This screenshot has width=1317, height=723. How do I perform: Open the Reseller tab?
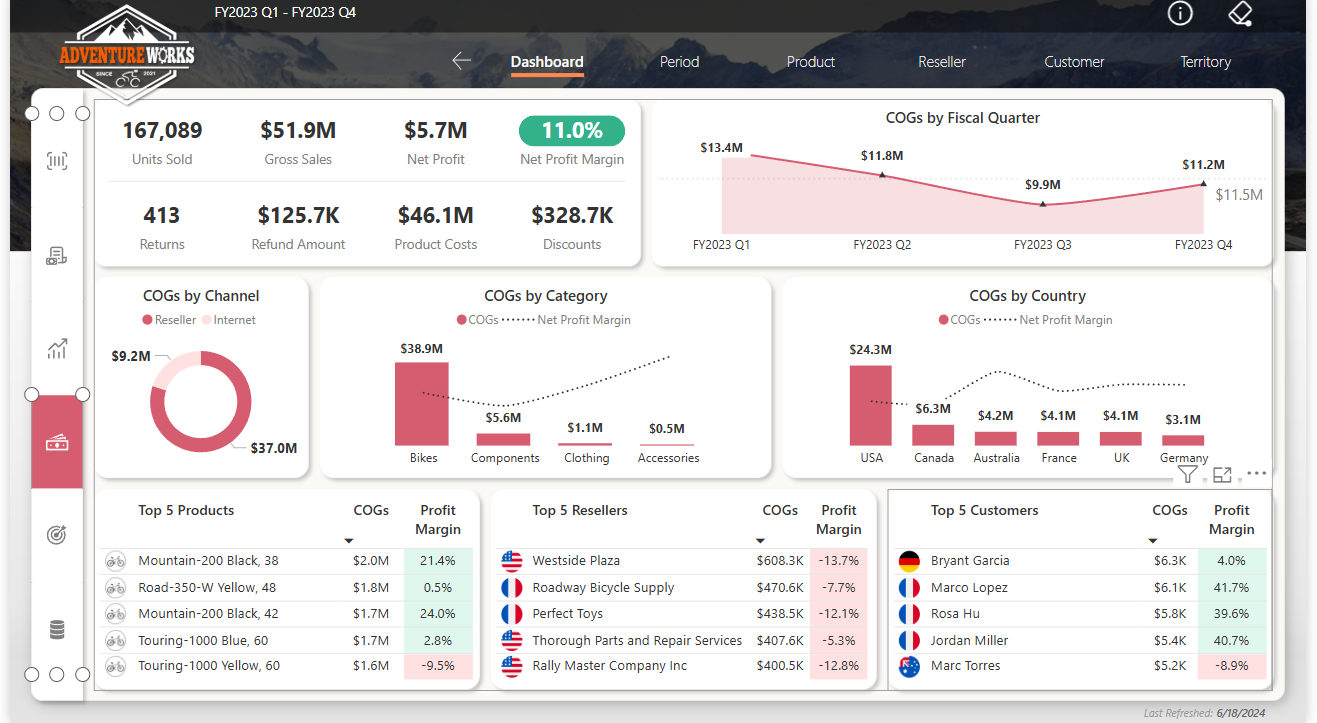coord(942,62)
